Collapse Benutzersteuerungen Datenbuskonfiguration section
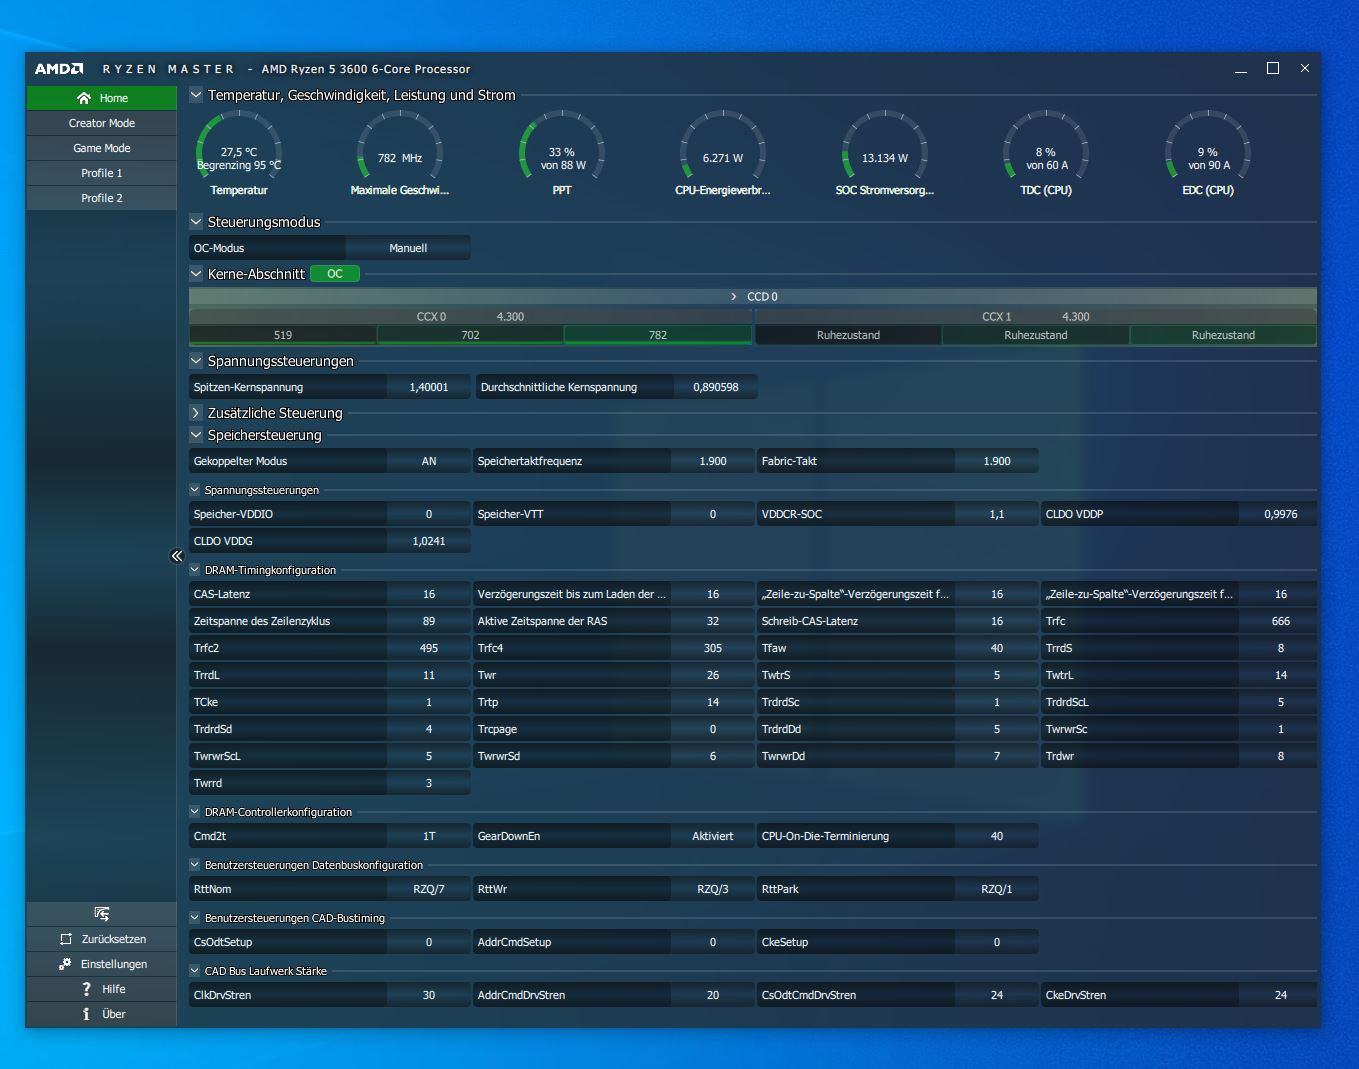This screenshot has height=1069, width=1359. [195, 865]
